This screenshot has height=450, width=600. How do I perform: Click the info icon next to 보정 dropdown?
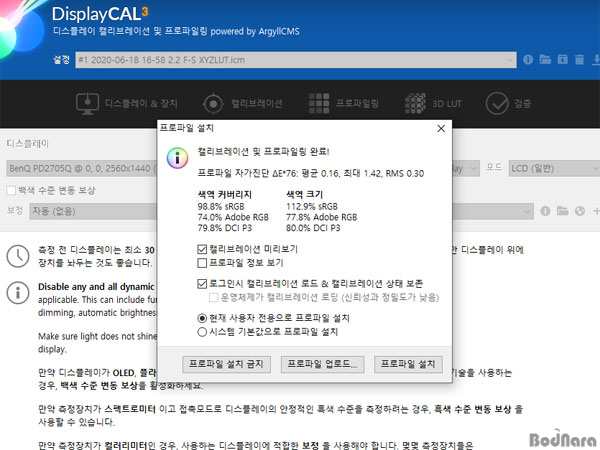(545, 211)
